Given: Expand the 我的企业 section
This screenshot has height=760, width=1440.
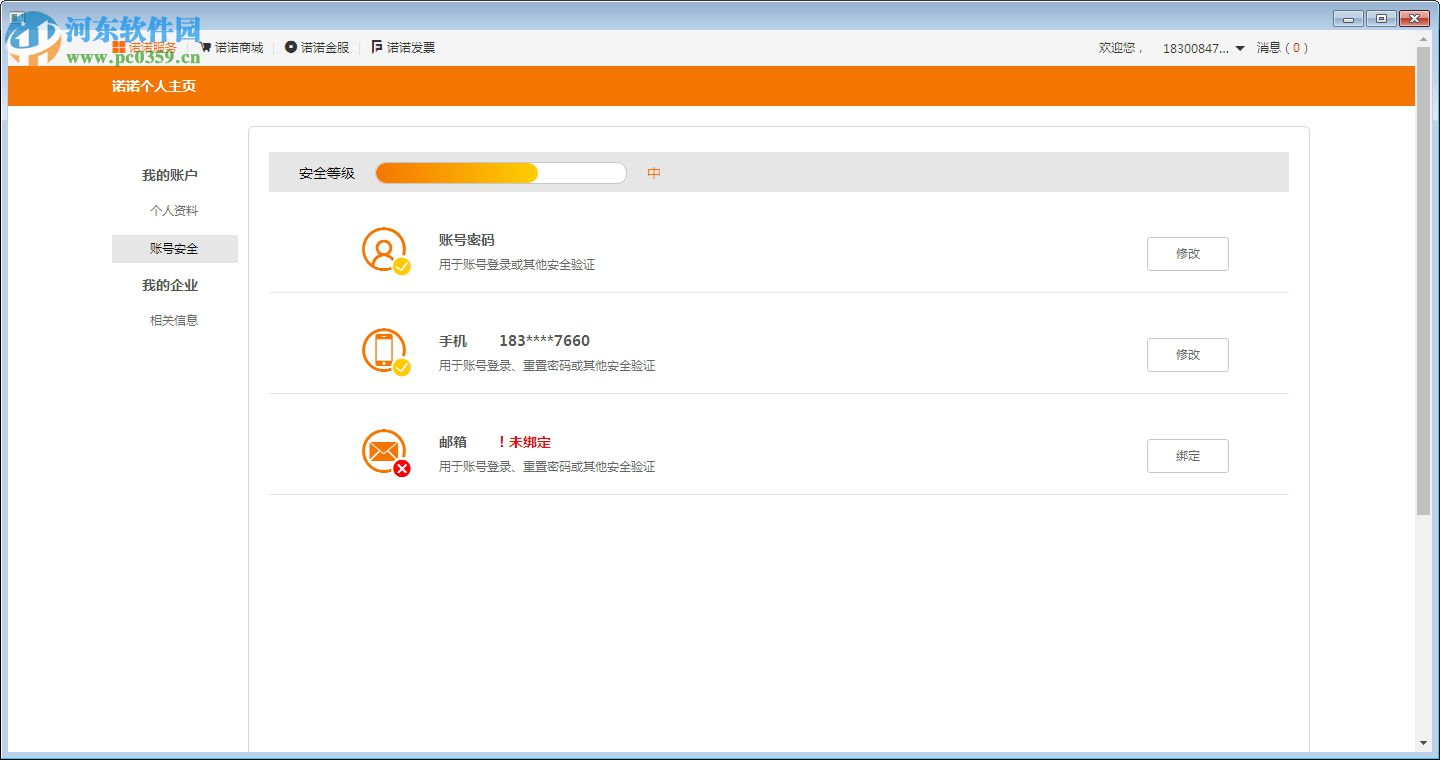Looking at the screenshot, I should (170, 285).
